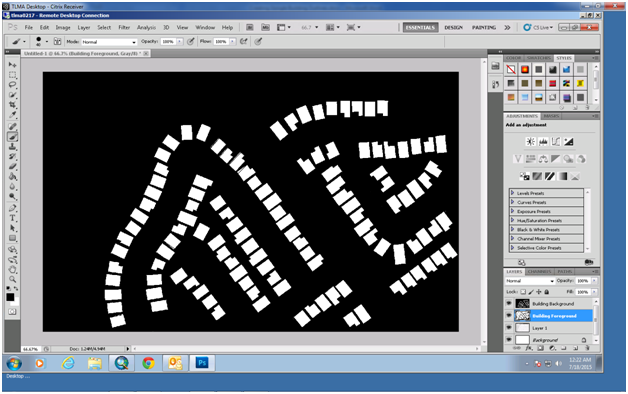Select the Clone Stamp tool
The height and width of the screenshot is (394, 628).
(13, 147)
